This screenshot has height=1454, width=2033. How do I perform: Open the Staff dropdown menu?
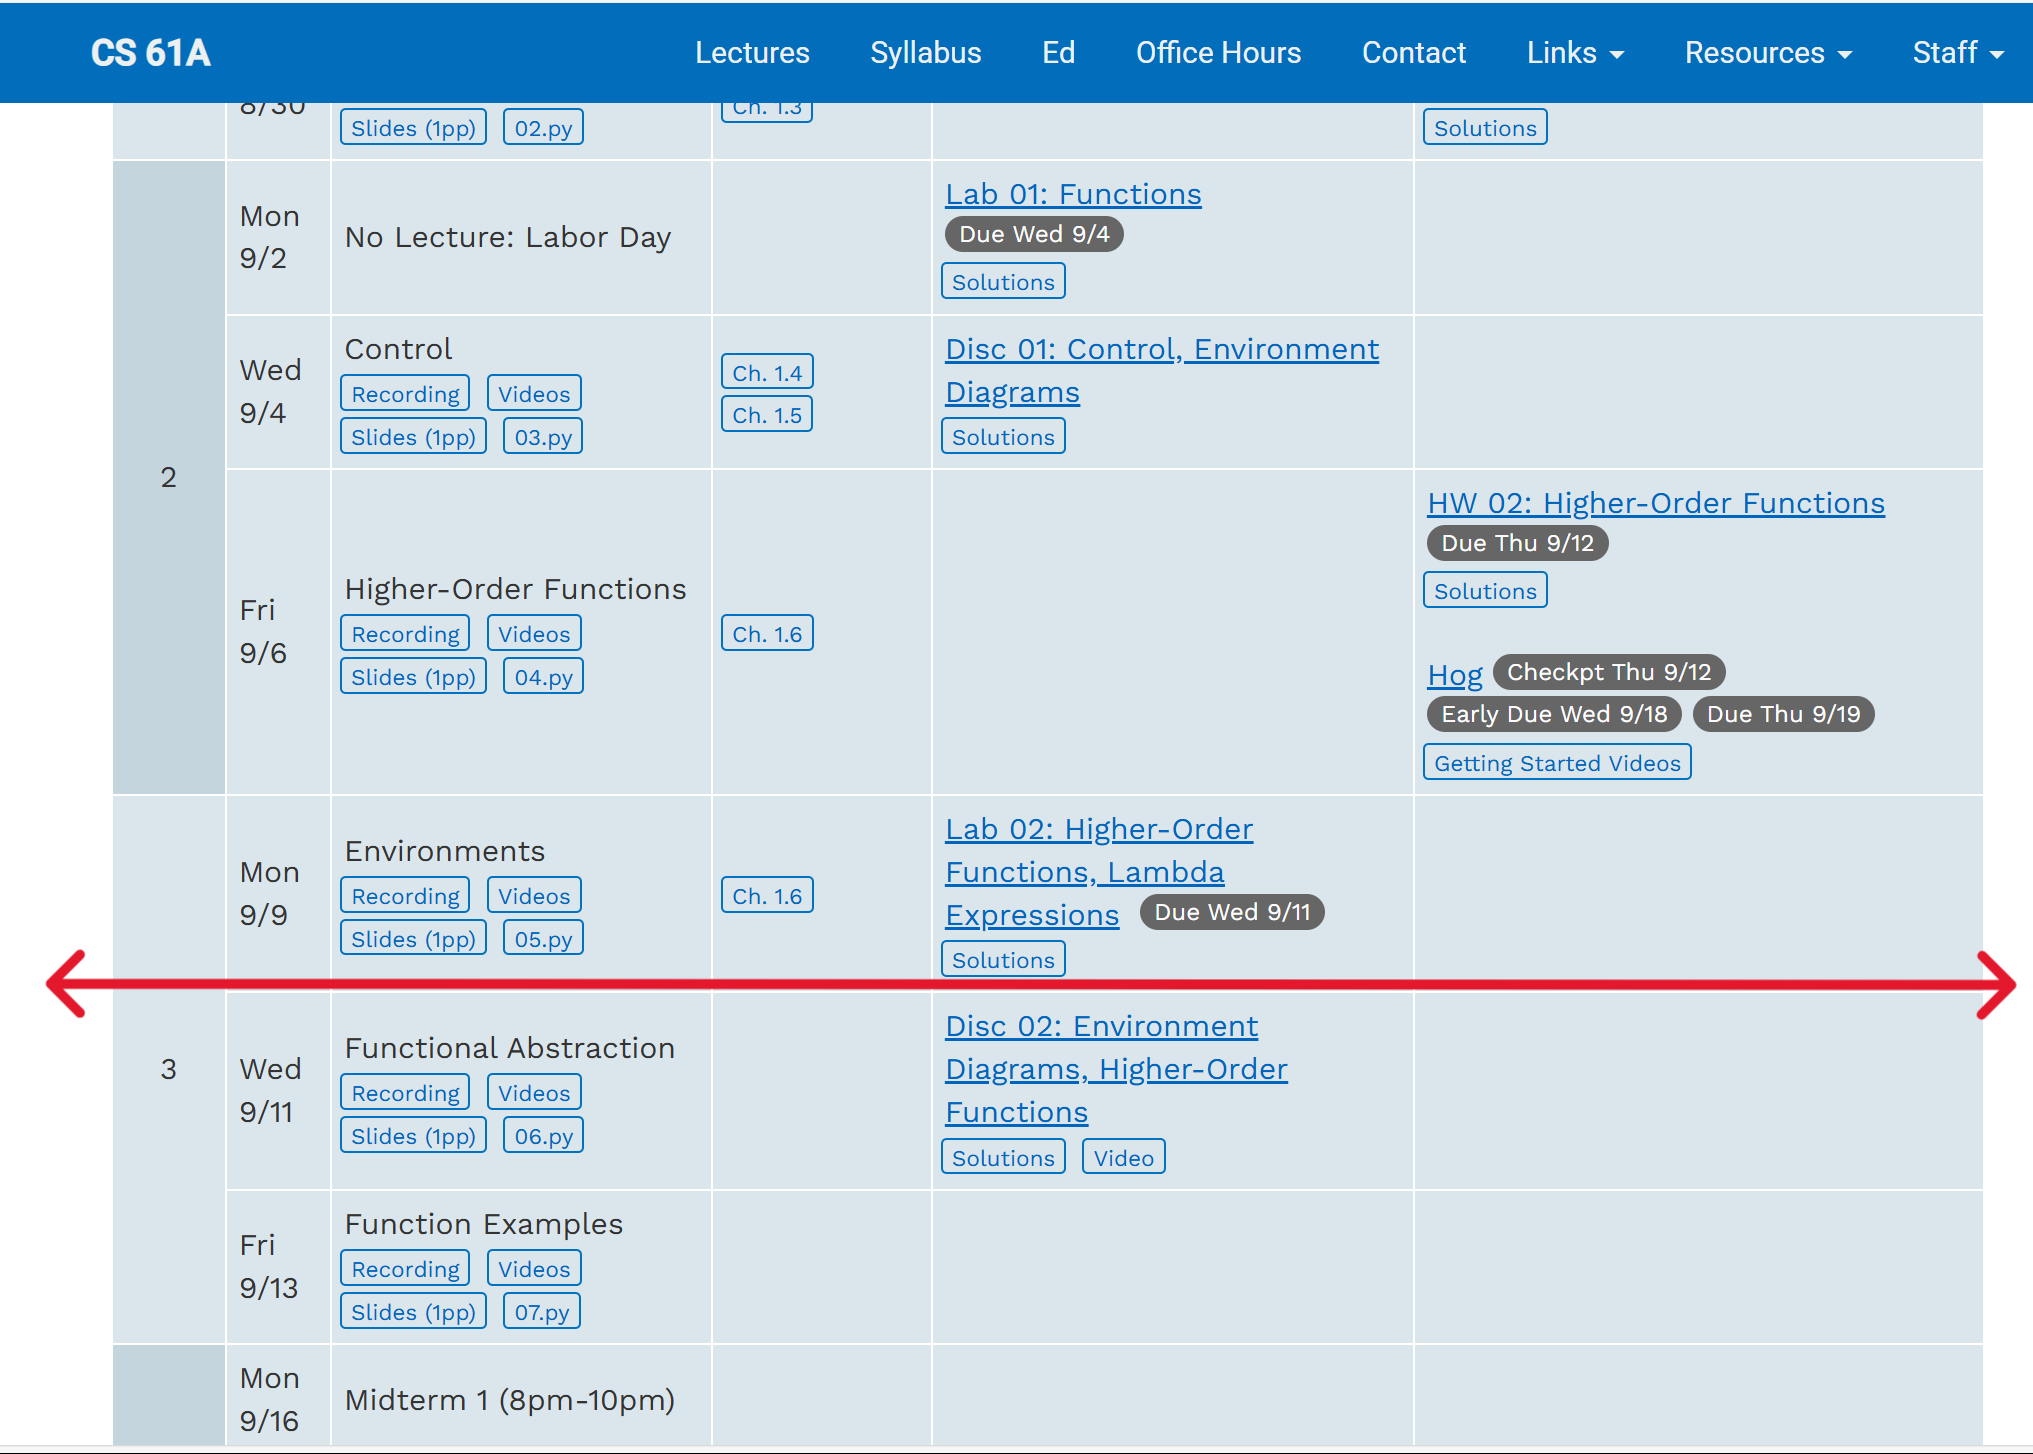[1957, 53]
